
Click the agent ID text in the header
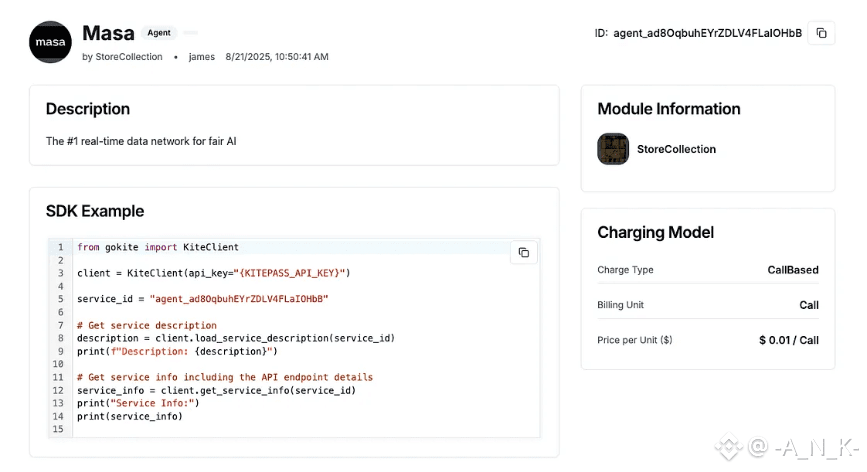coord(707,33)
